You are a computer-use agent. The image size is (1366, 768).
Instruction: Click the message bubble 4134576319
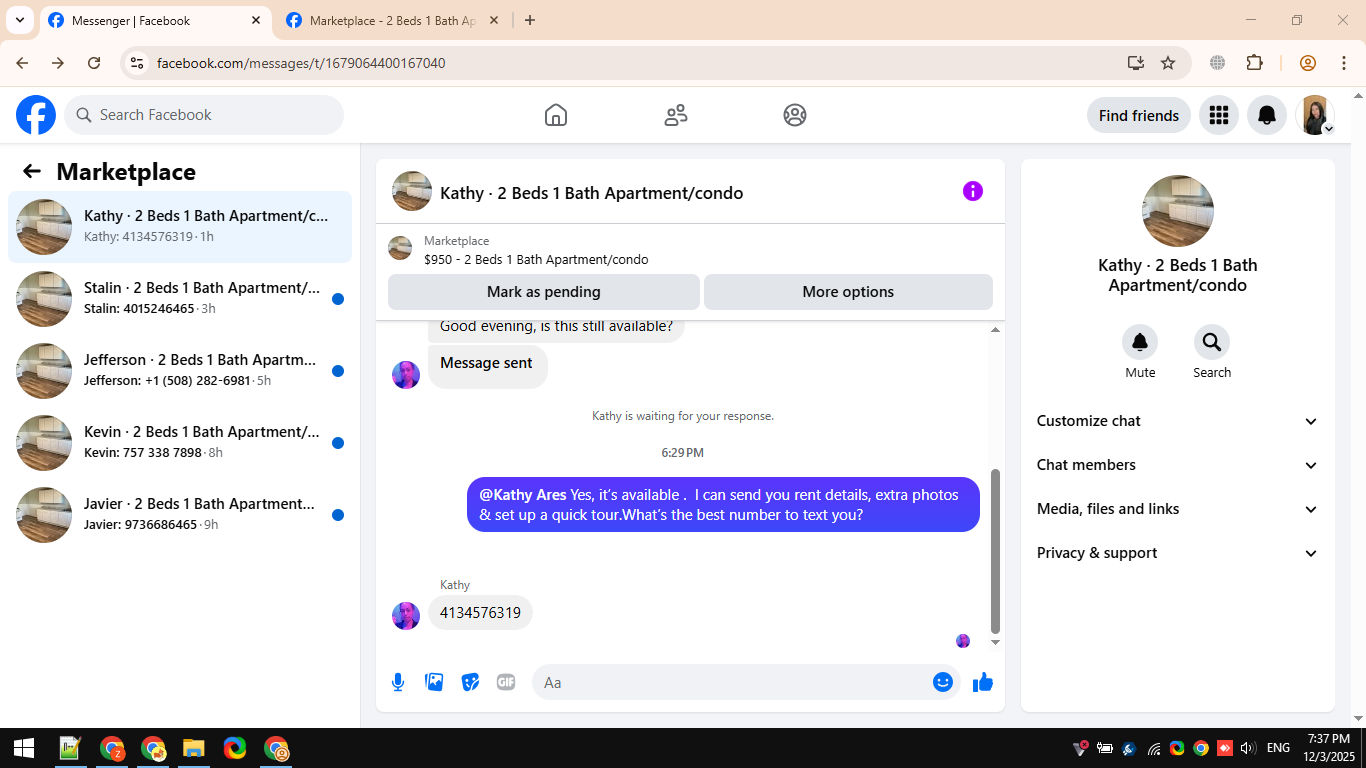(x=481, y=613)
